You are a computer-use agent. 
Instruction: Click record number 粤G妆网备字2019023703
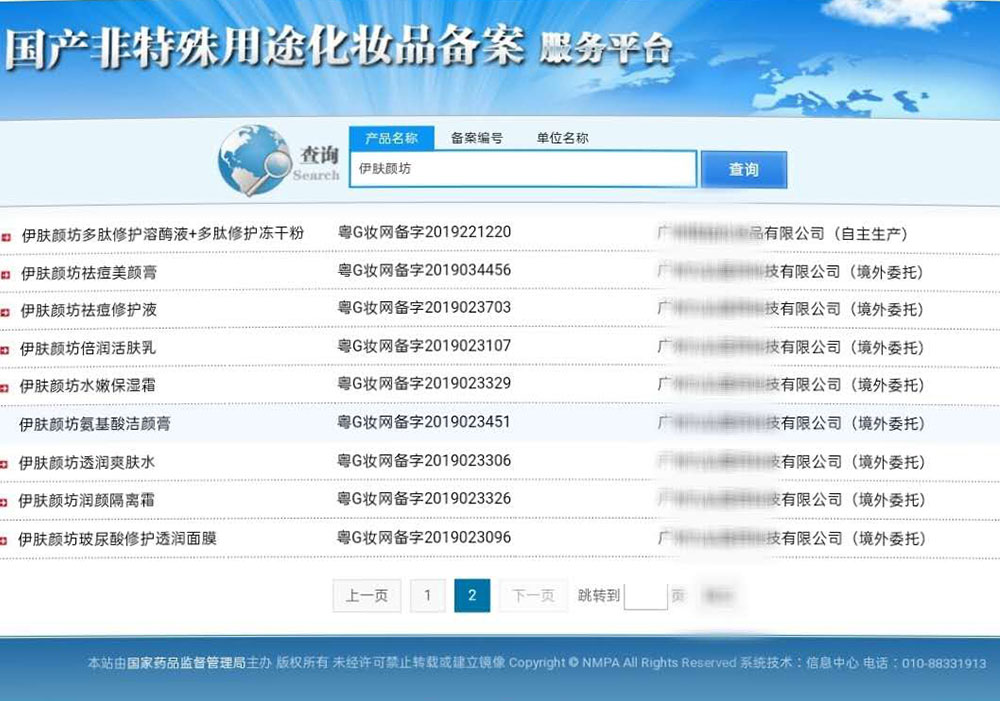coord(424,307)
